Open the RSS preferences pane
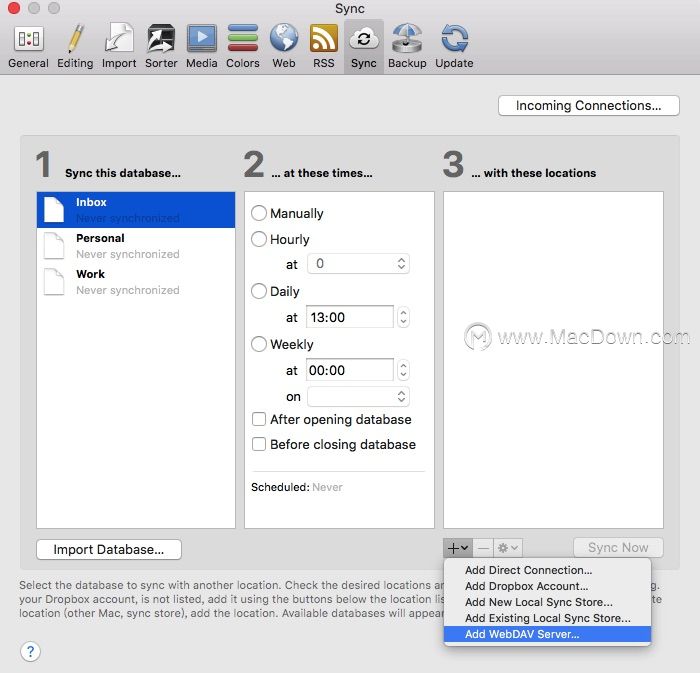 (324, 46)
